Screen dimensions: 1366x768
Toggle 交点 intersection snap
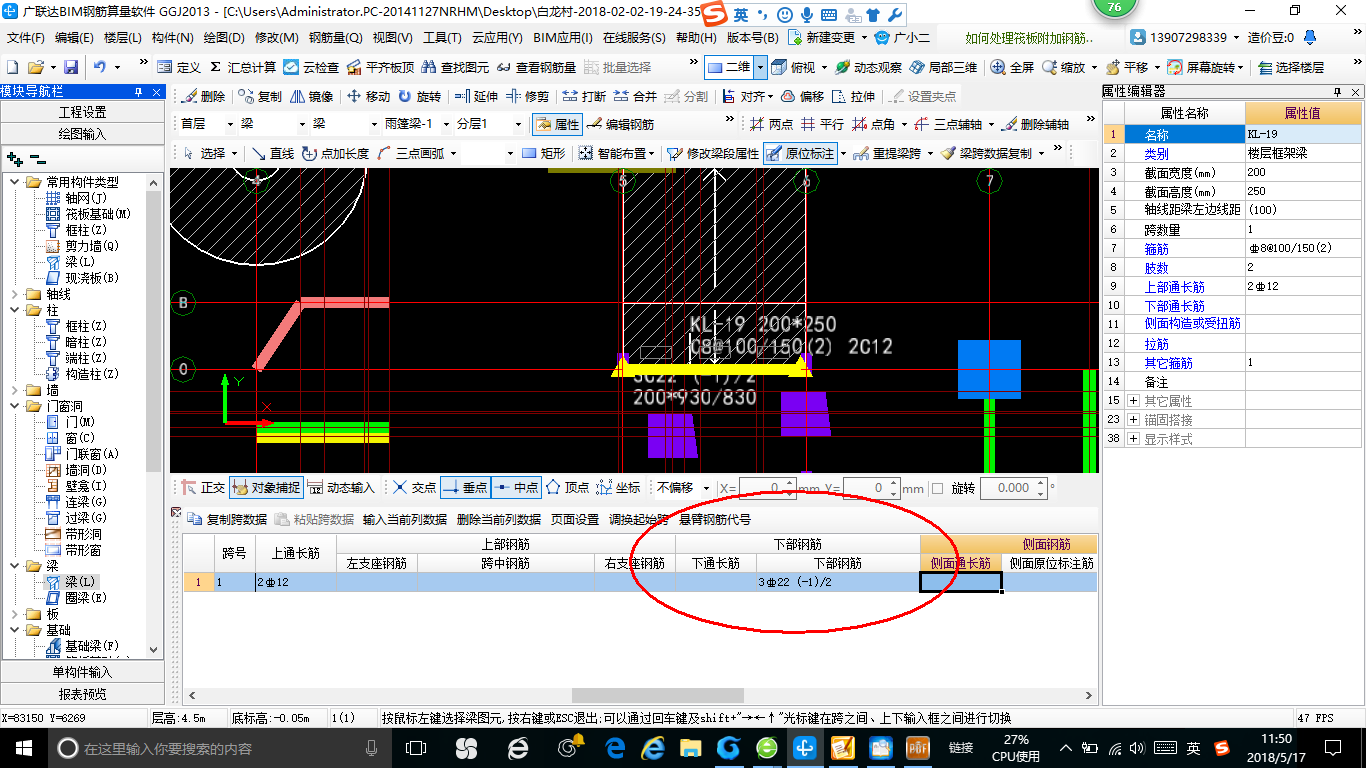(x=414, y=488)
